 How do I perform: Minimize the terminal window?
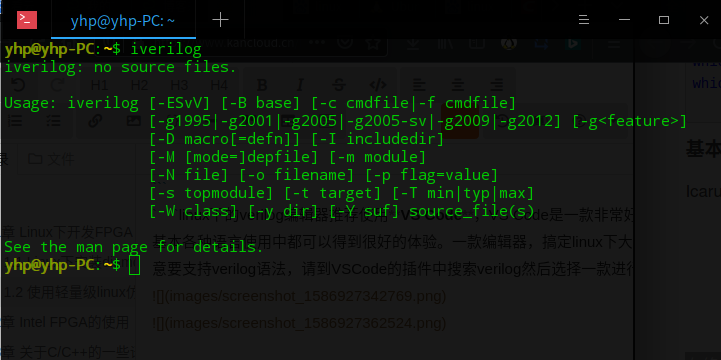point(624,20)
